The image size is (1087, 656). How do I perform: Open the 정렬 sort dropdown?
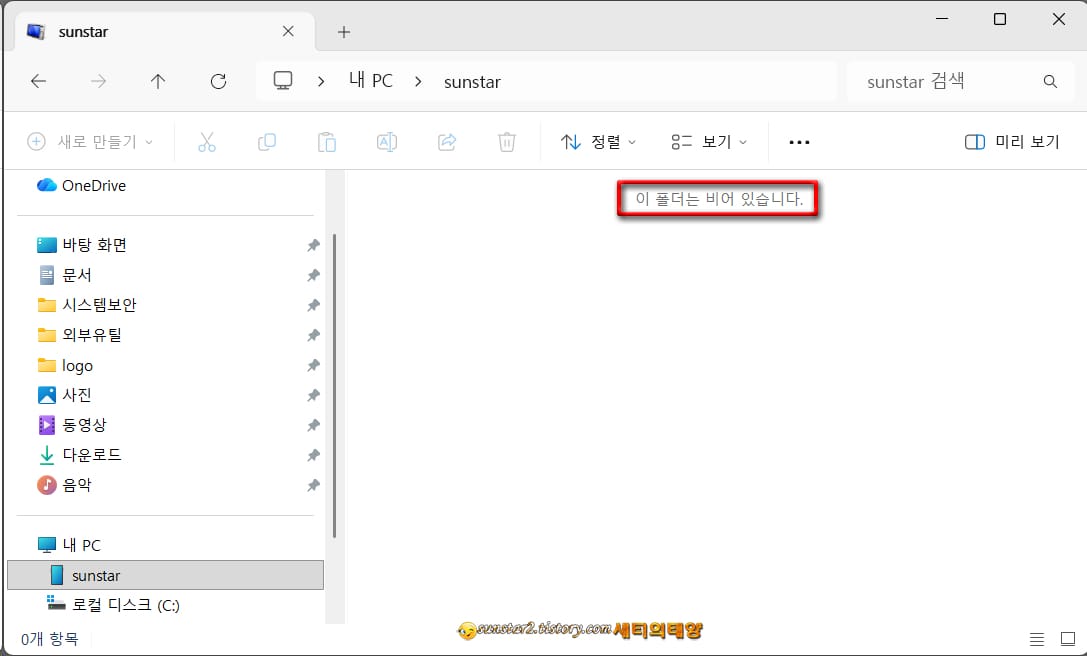tap(598, 142)
